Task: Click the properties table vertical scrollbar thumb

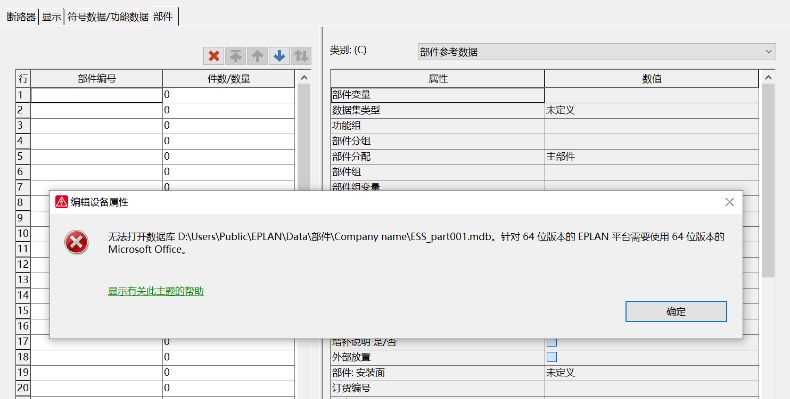Action: click(768, 180)
